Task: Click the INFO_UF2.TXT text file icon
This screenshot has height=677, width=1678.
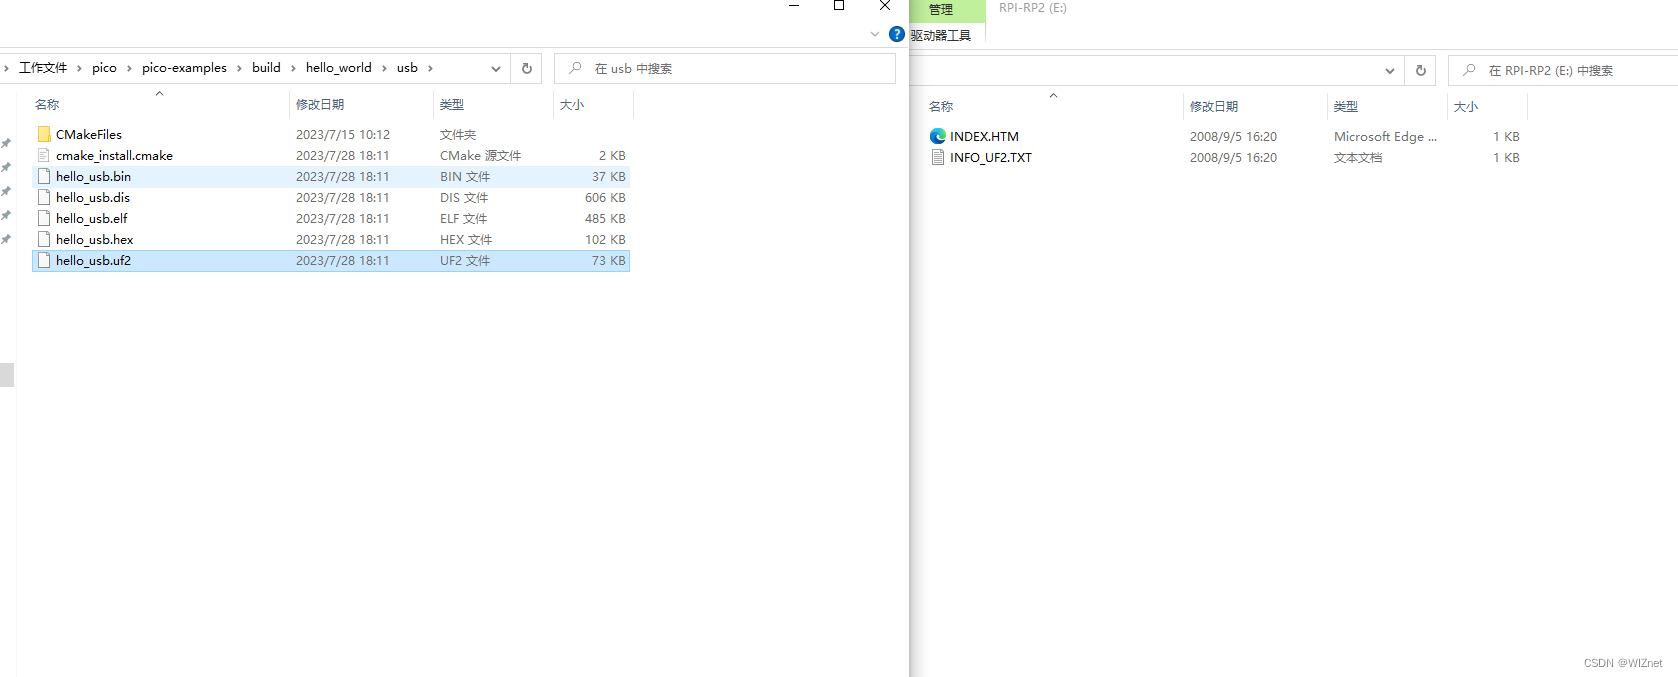Action: (x=938, y=157)
